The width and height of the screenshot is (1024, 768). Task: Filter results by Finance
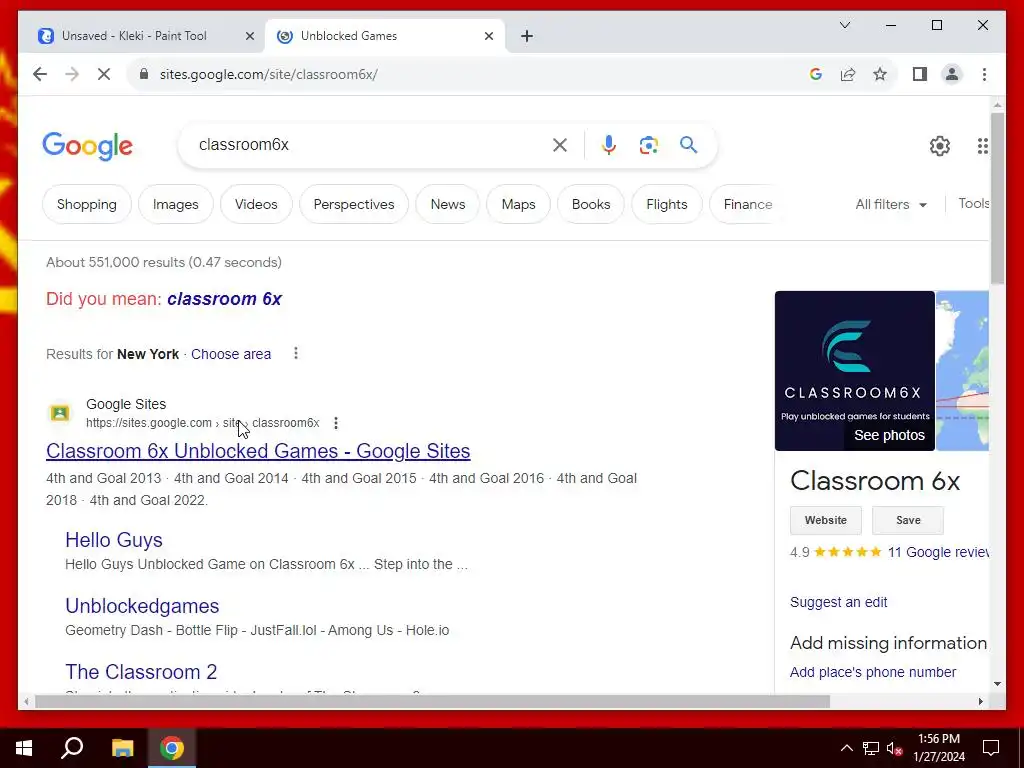[747, 204]
